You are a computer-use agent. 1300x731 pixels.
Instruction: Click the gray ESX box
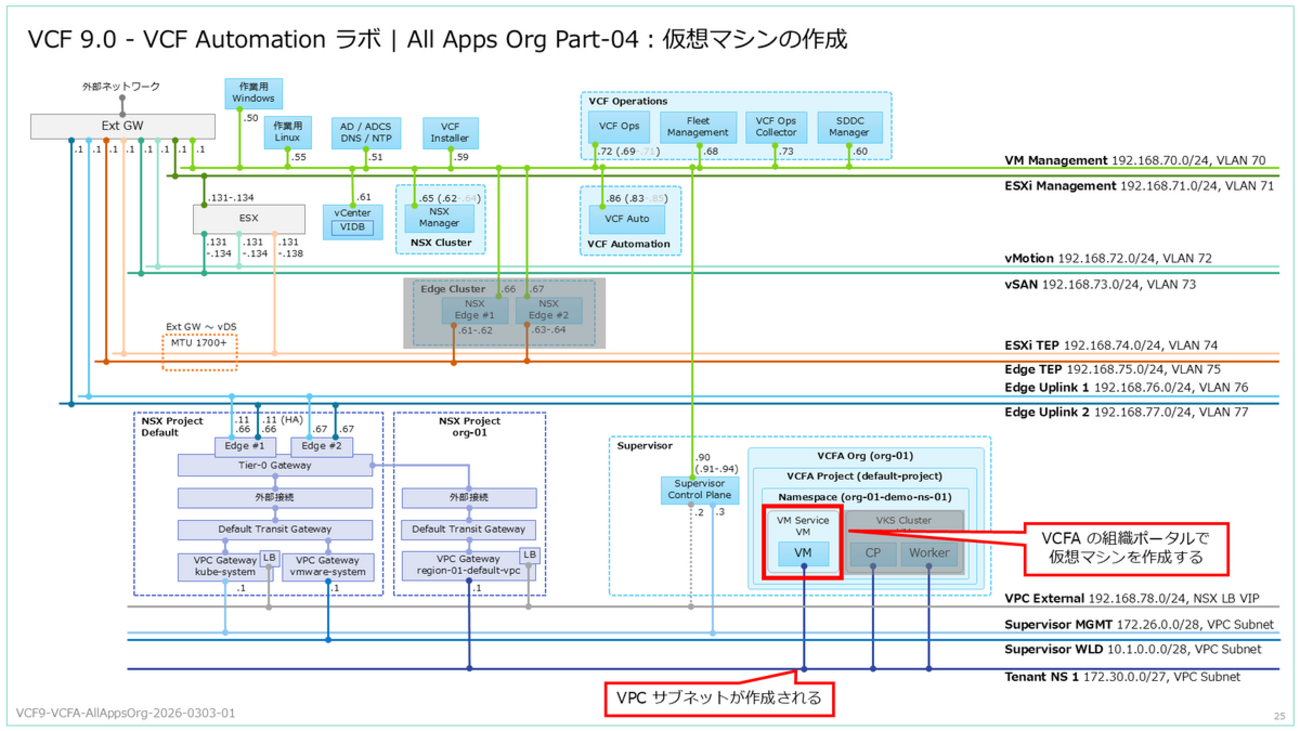[x=248, y=219]
